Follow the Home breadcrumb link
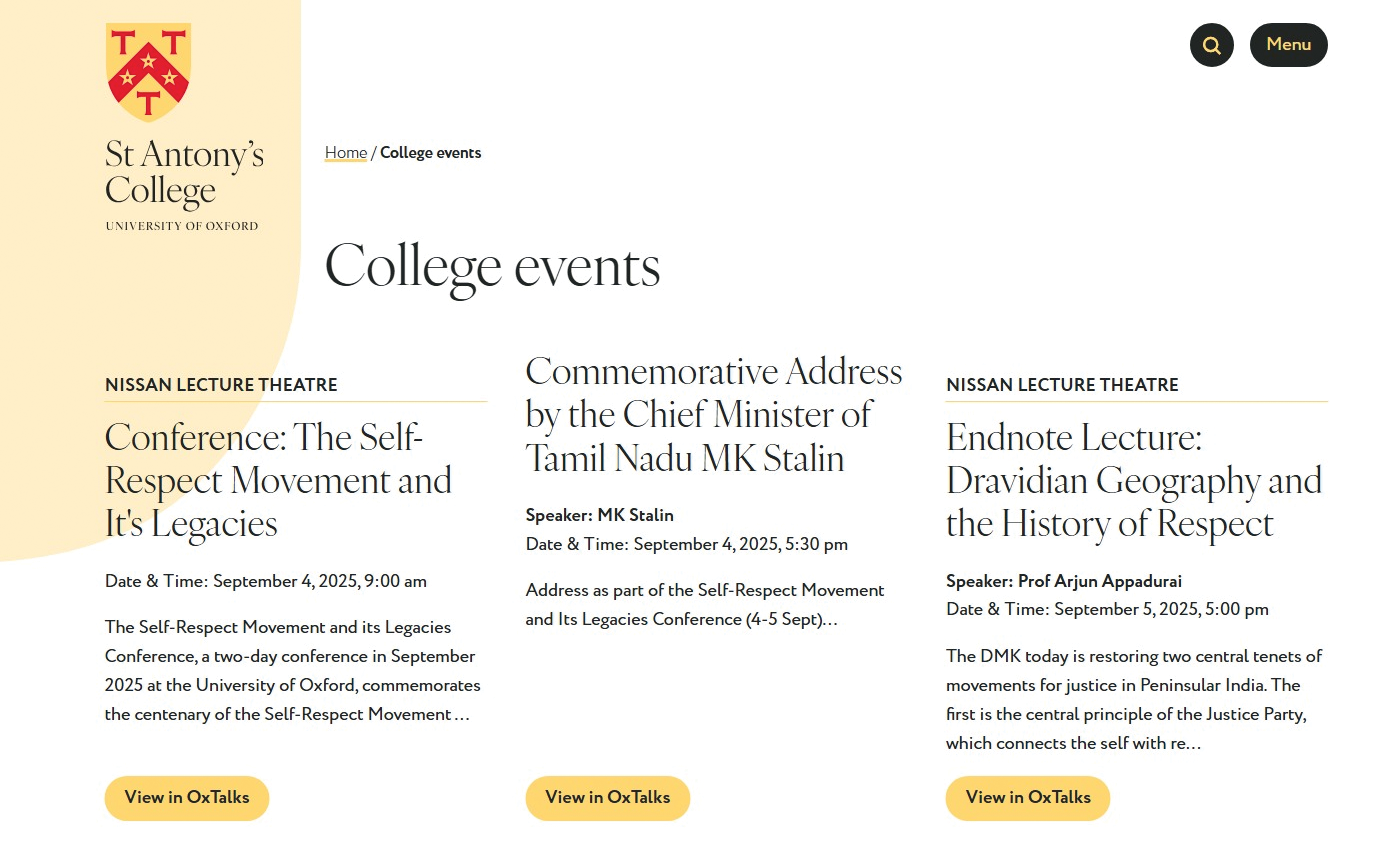This screenshot has width=1392, height=848. click(346, 153)
